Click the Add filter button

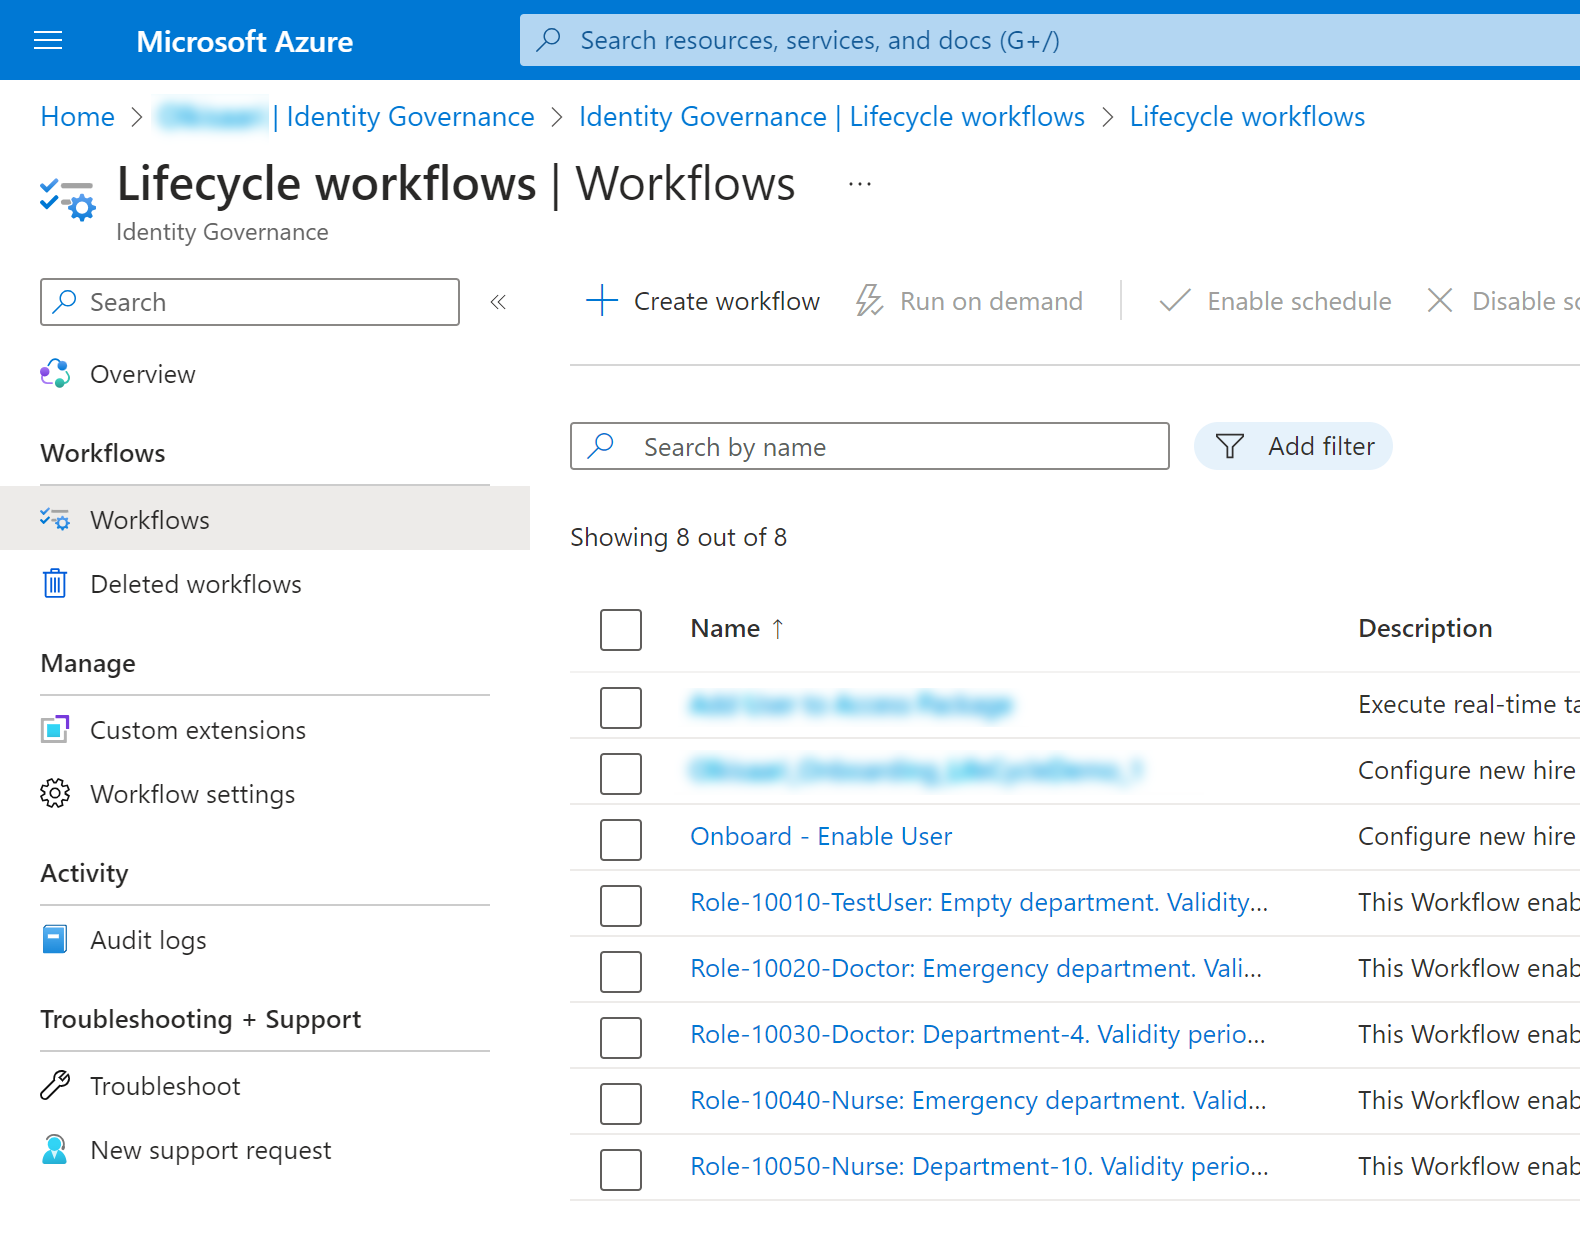1293,446
